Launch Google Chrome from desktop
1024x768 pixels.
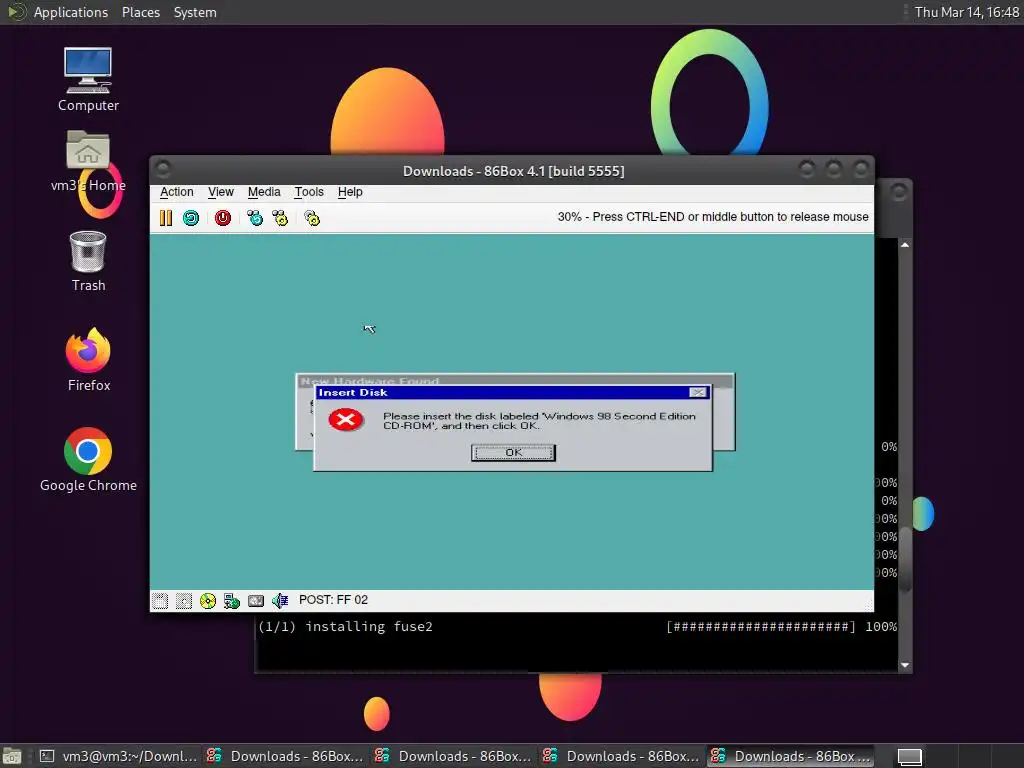coord(88,460)
